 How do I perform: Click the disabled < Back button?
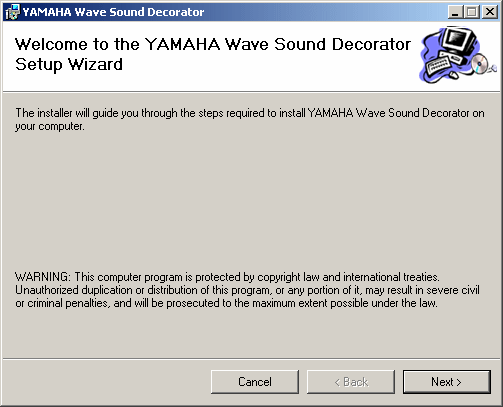351,382
